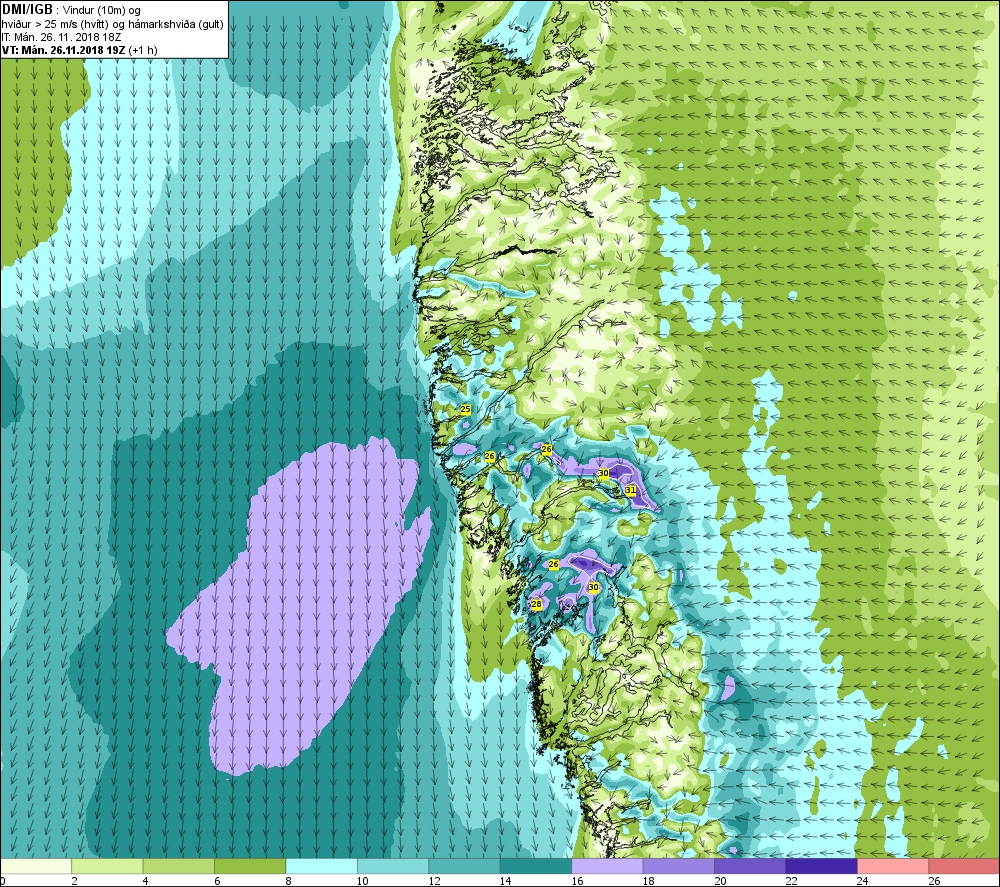Click the legend scale number 22
The width and height of the screenshot is (1000, 887).
coord(791,881)
